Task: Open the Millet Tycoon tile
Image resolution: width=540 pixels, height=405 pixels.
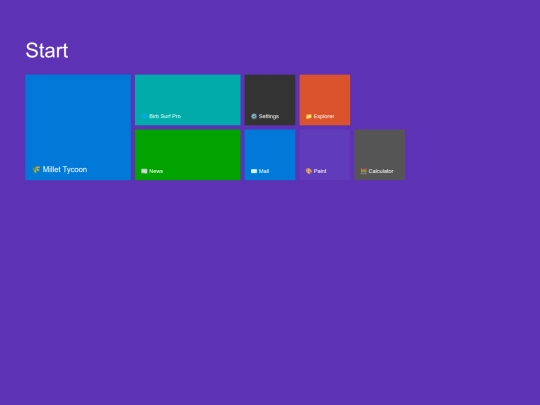Action: (x=78, y=127)
